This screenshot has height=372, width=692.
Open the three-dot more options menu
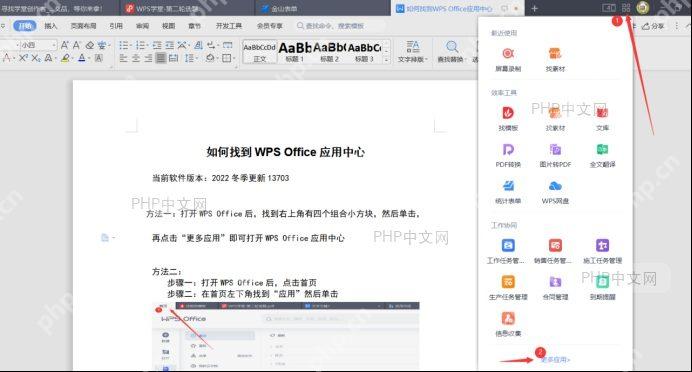pyautogui.click(x=677, y=26)
